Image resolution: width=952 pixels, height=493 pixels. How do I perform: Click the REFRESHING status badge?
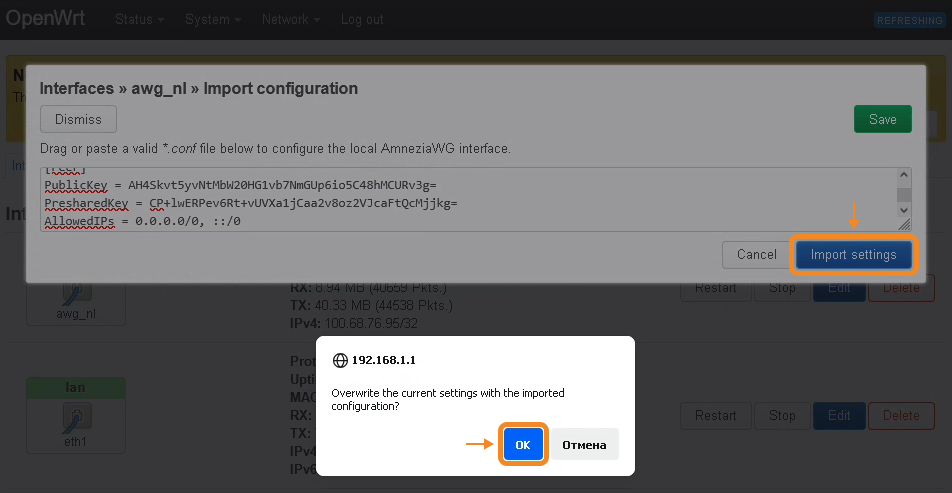tap(908, 21)
